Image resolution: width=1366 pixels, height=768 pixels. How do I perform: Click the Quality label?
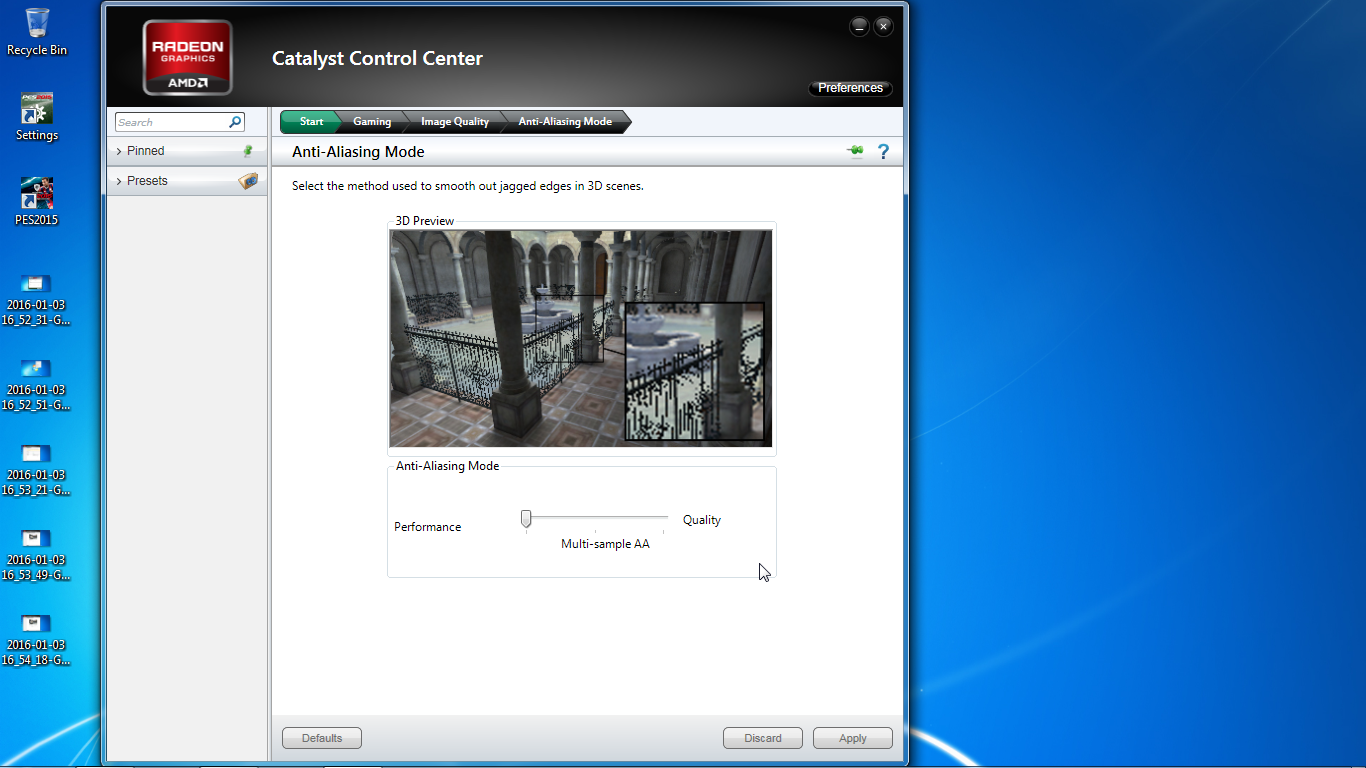point(702,520)
